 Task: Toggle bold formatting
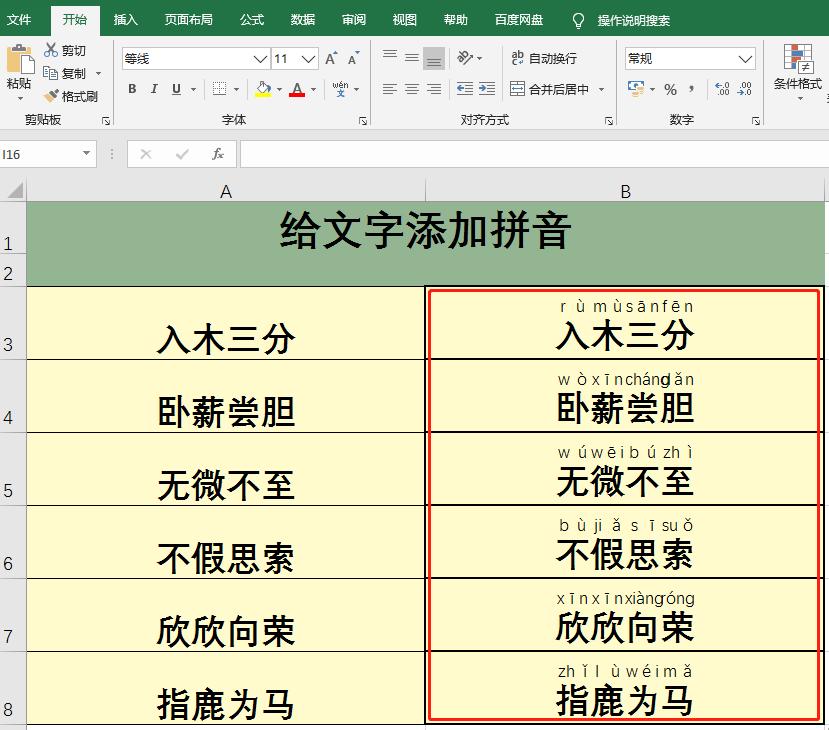pyautogui.click(x=132, y=88)
